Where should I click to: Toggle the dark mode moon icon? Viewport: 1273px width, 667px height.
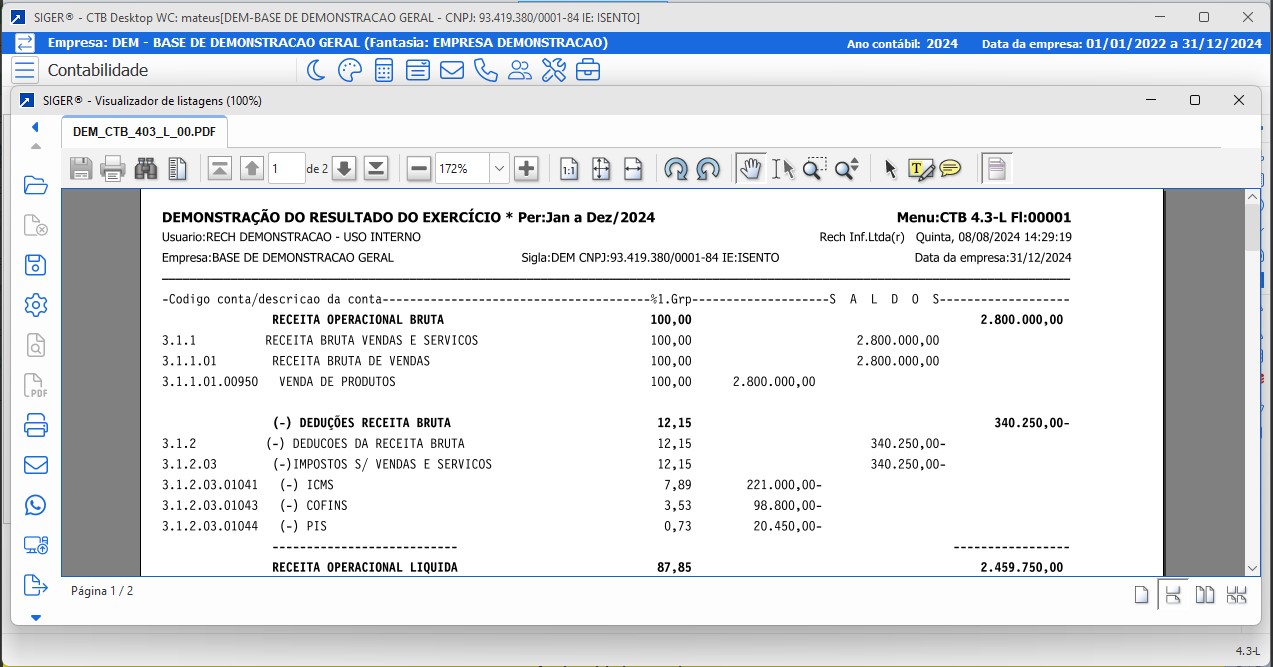point(315,70)
